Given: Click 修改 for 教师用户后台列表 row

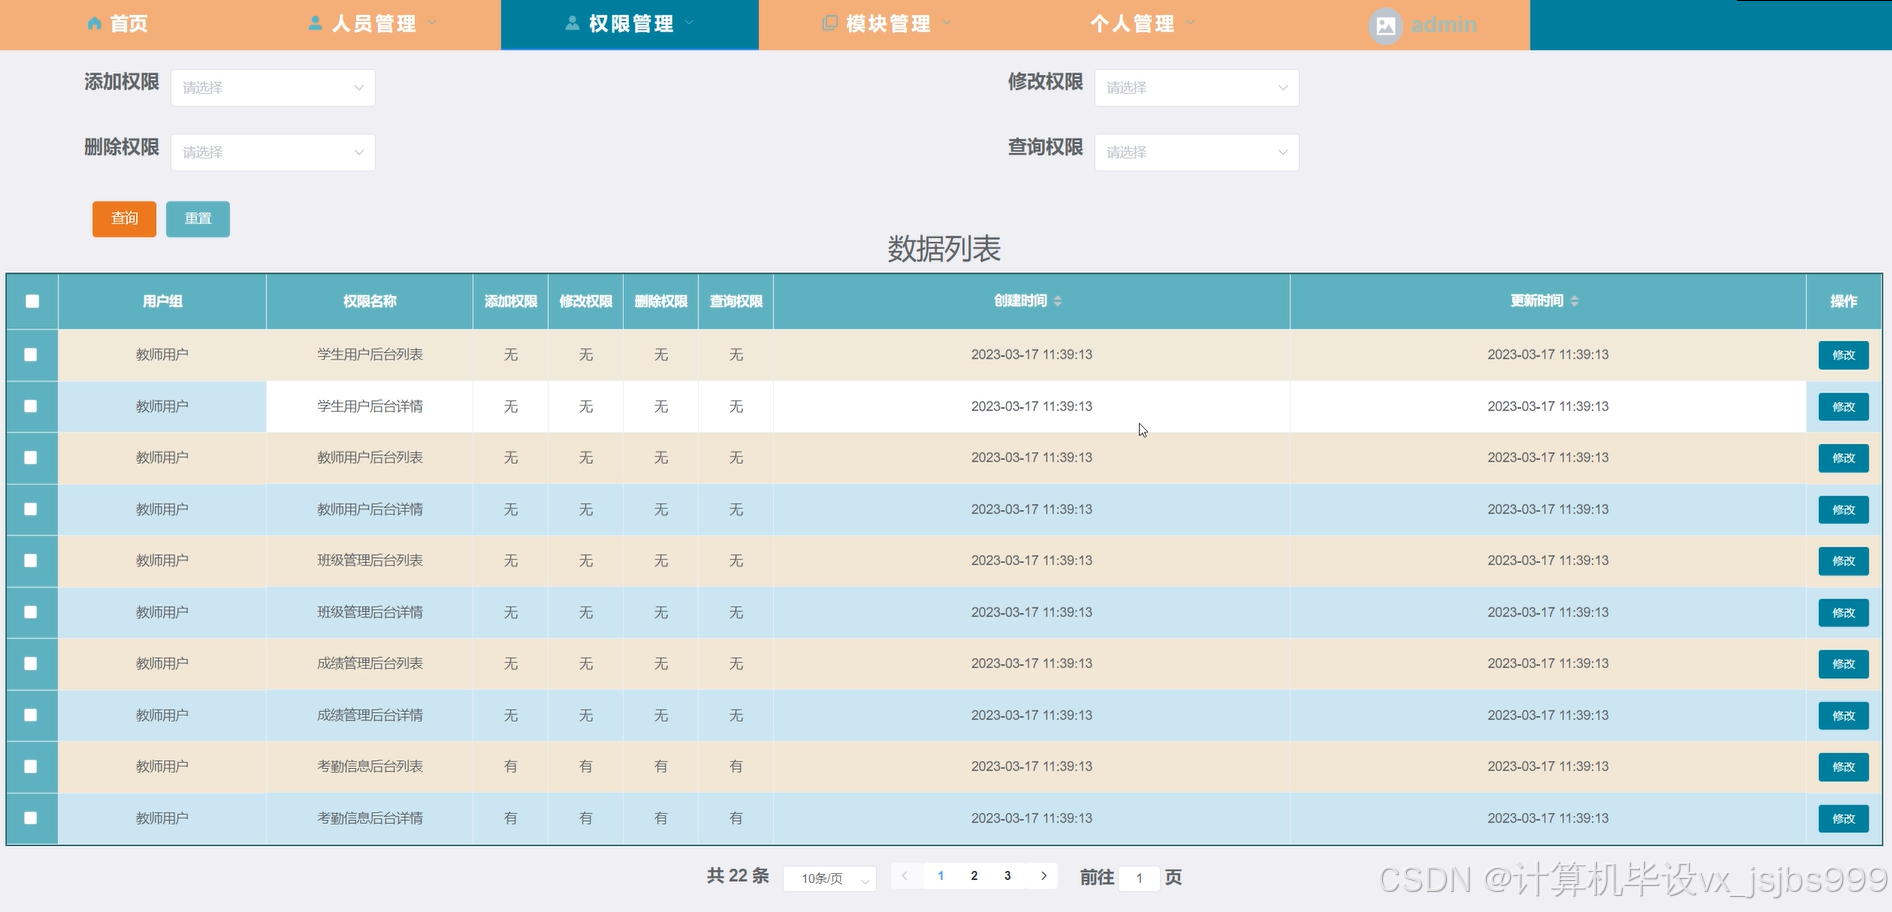Looking at the screenshot, I should click(x=1843, y=458).
